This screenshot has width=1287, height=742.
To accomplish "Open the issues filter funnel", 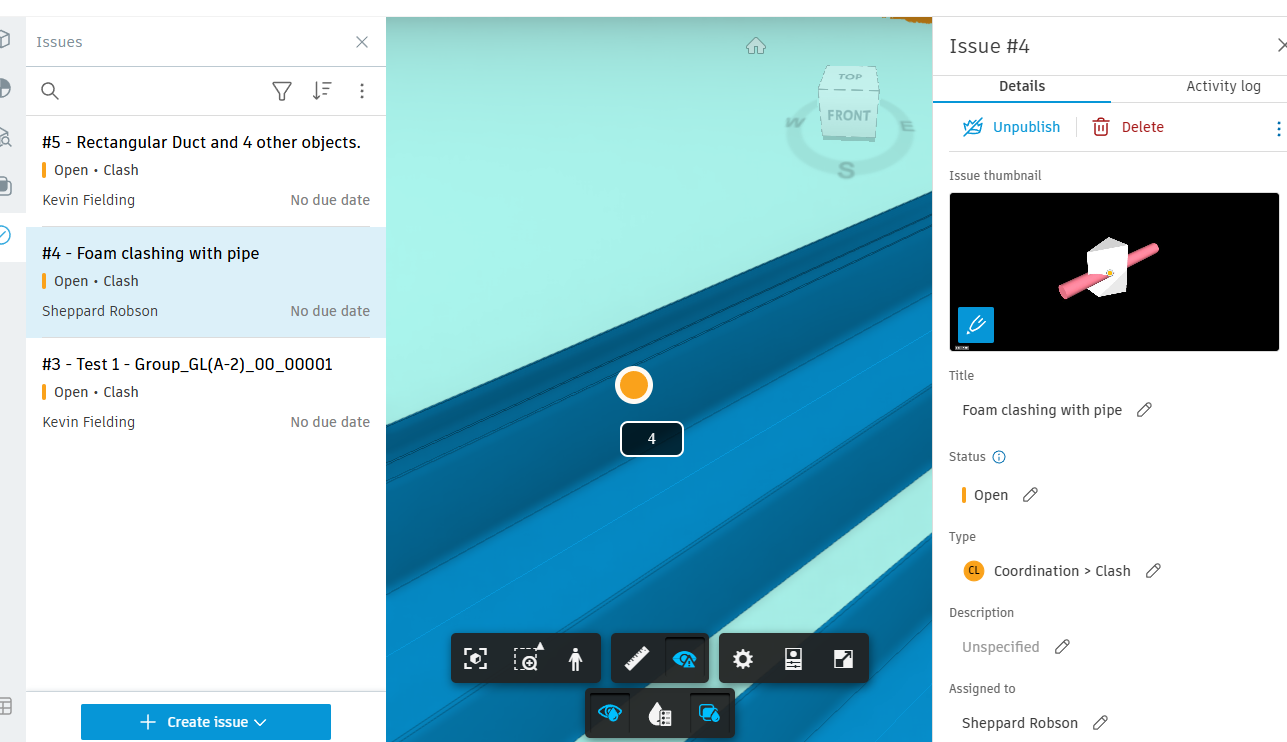I will (282, 91).
